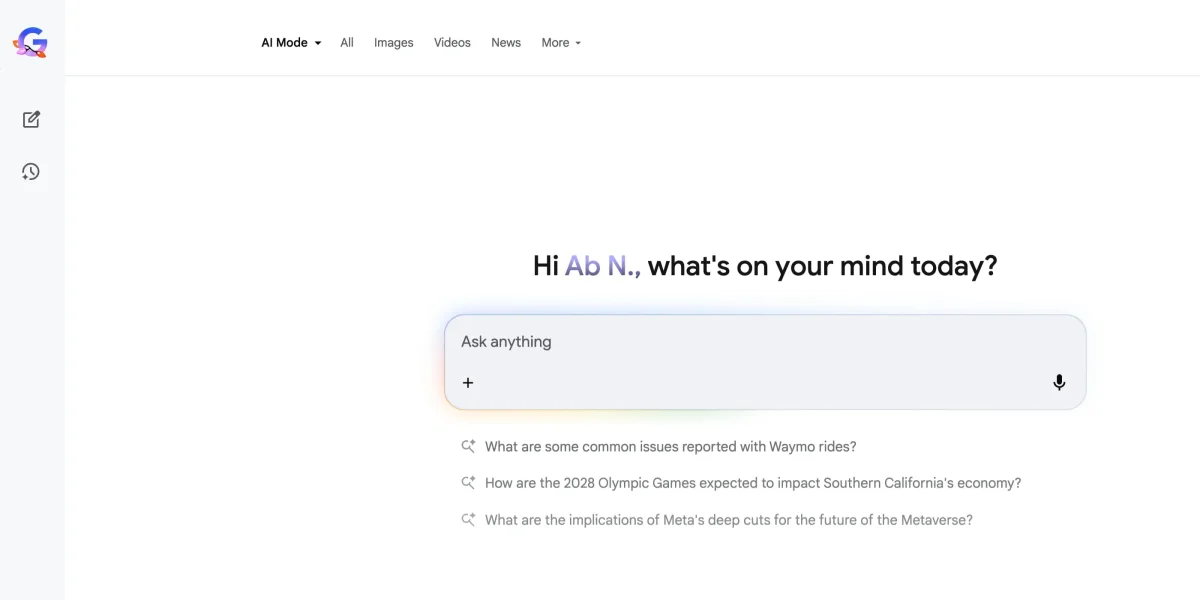Select the Waymo rides suggested question

coord(670,446)
